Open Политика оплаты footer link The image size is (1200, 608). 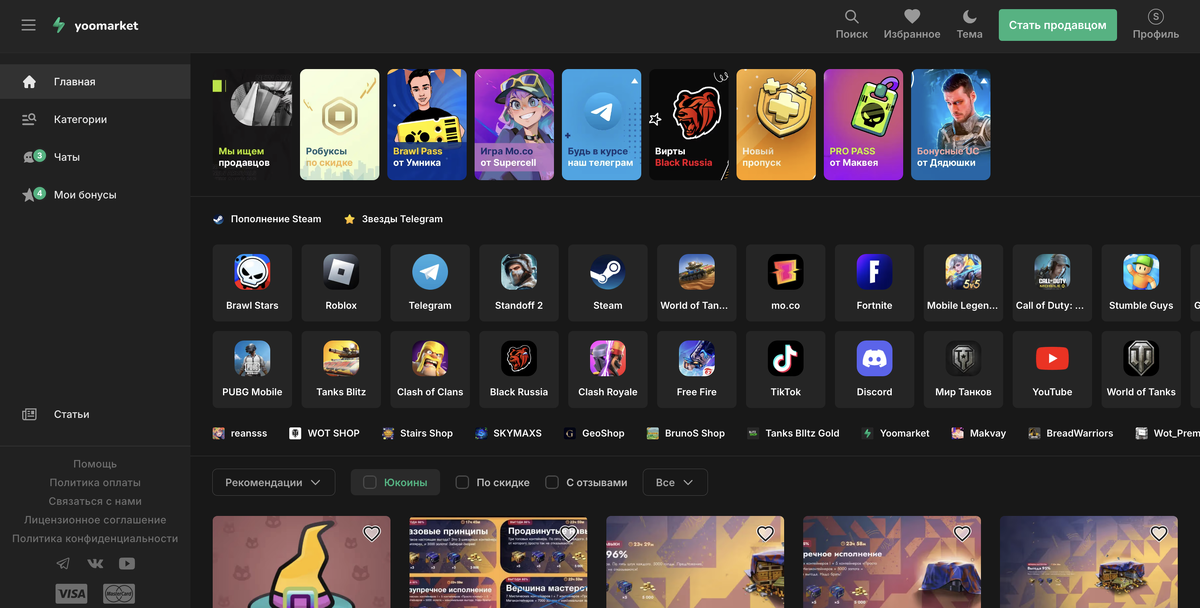(95, 482)
